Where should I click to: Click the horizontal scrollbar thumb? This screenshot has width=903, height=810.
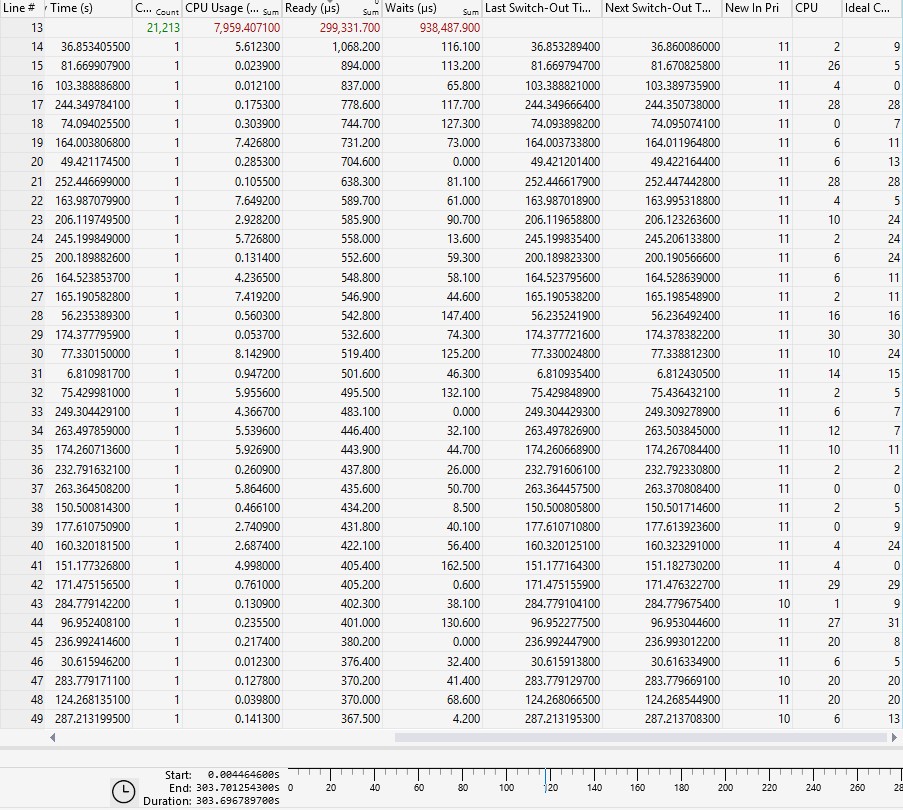(x=640, y=737)
